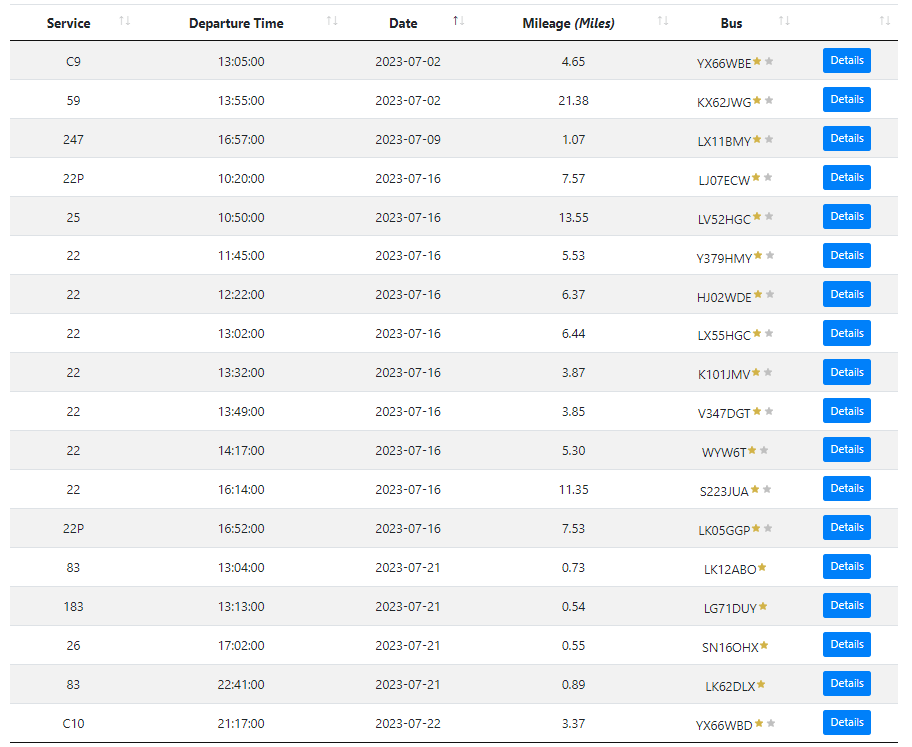This screenshot has width=912, height=747.
Task: Open Details for service C9 at 13:05:00
Action: 846,61
